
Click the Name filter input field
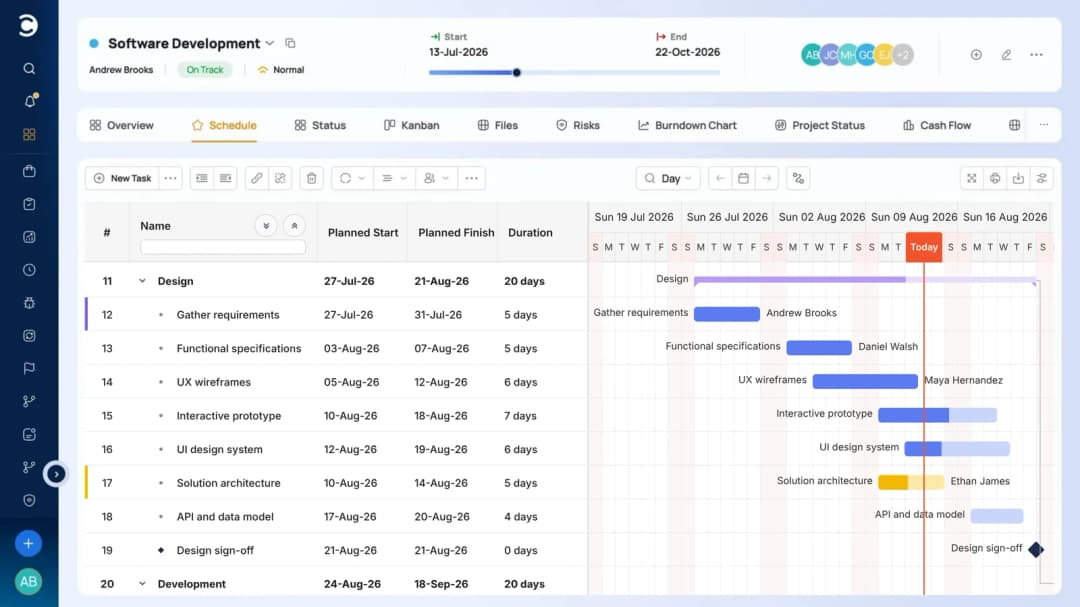click(x=222, y=247)
